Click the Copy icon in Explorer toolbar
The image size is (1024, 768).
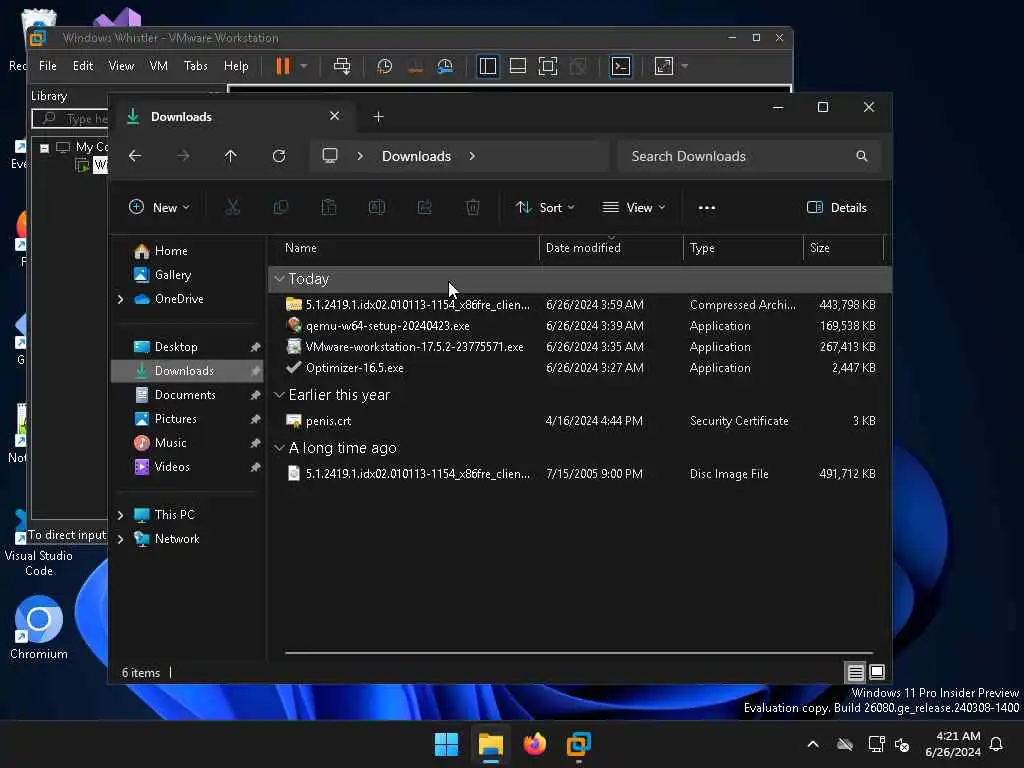[x=281, y=208]
